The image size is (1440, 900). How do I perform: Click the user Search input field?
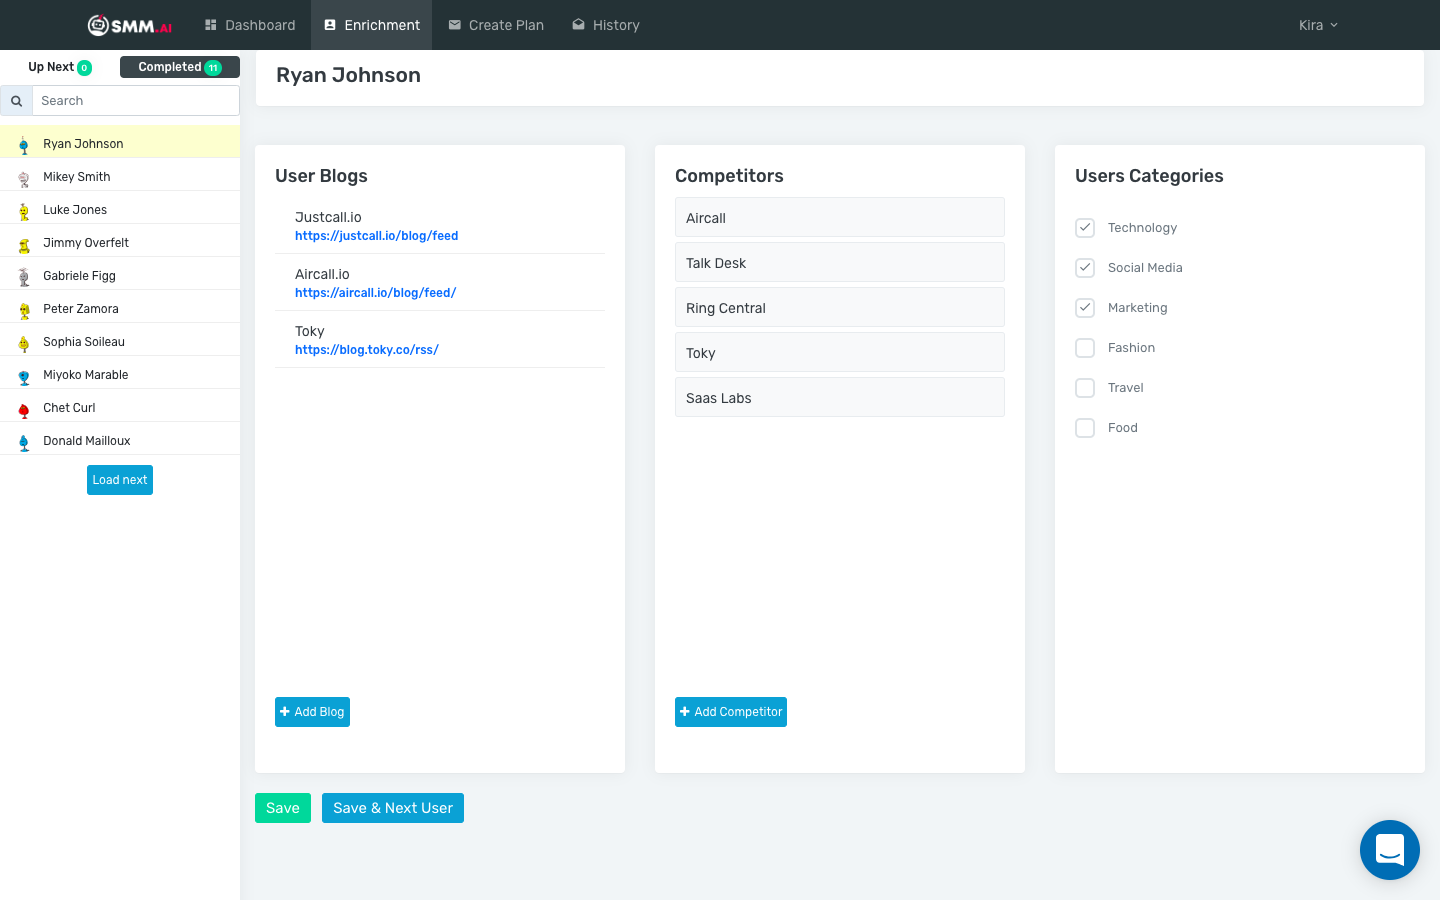[x=136, y=101]
